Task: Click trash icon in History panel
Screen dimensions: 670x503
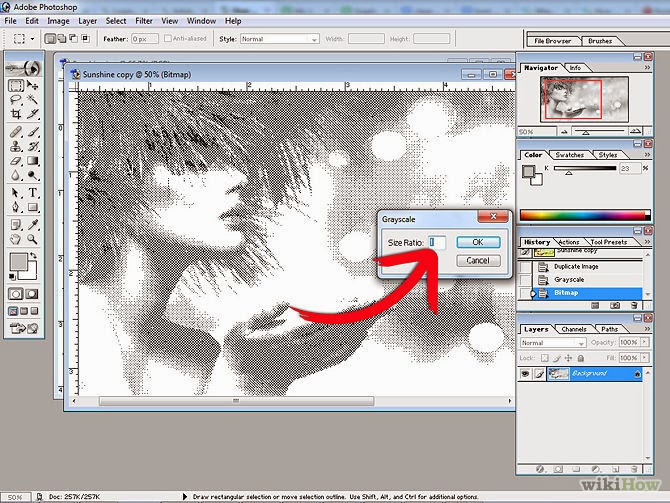Action: click(x=634, y=305)
